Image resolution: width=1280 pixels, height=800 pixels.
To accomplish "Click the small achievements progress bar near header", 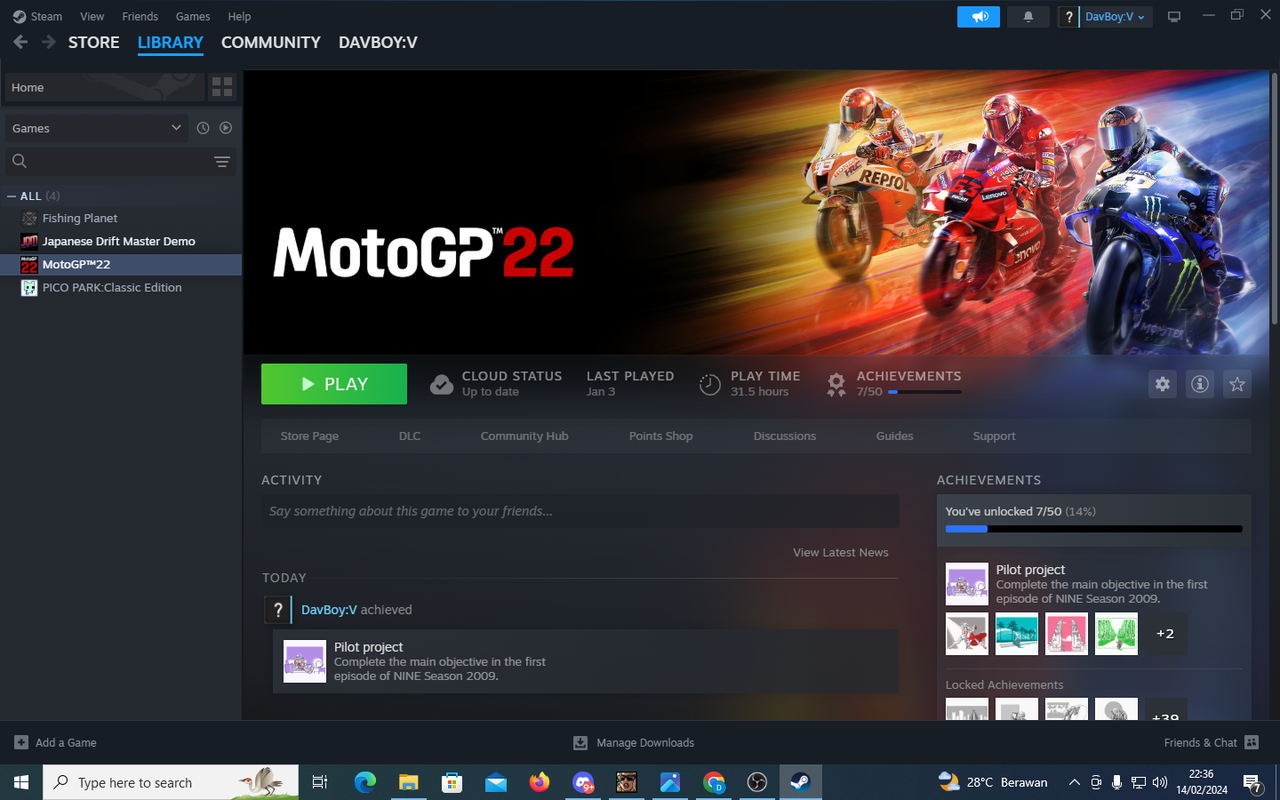I will (924, 393).
